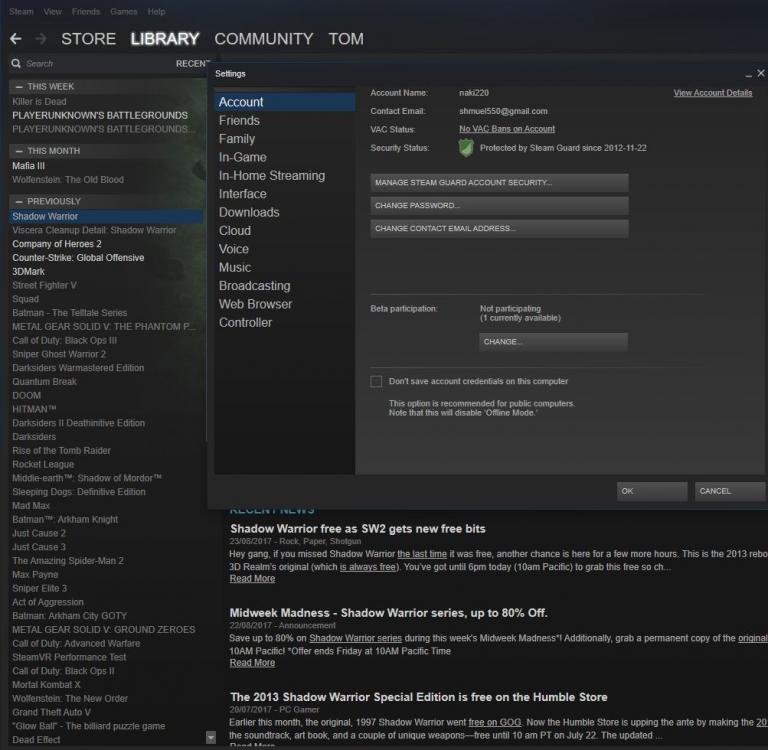The width and height of the screenshot is (768, 750).
Task: Open No VAC Bans on Account link
Action: pyautogui.click(x=507, y=129)
